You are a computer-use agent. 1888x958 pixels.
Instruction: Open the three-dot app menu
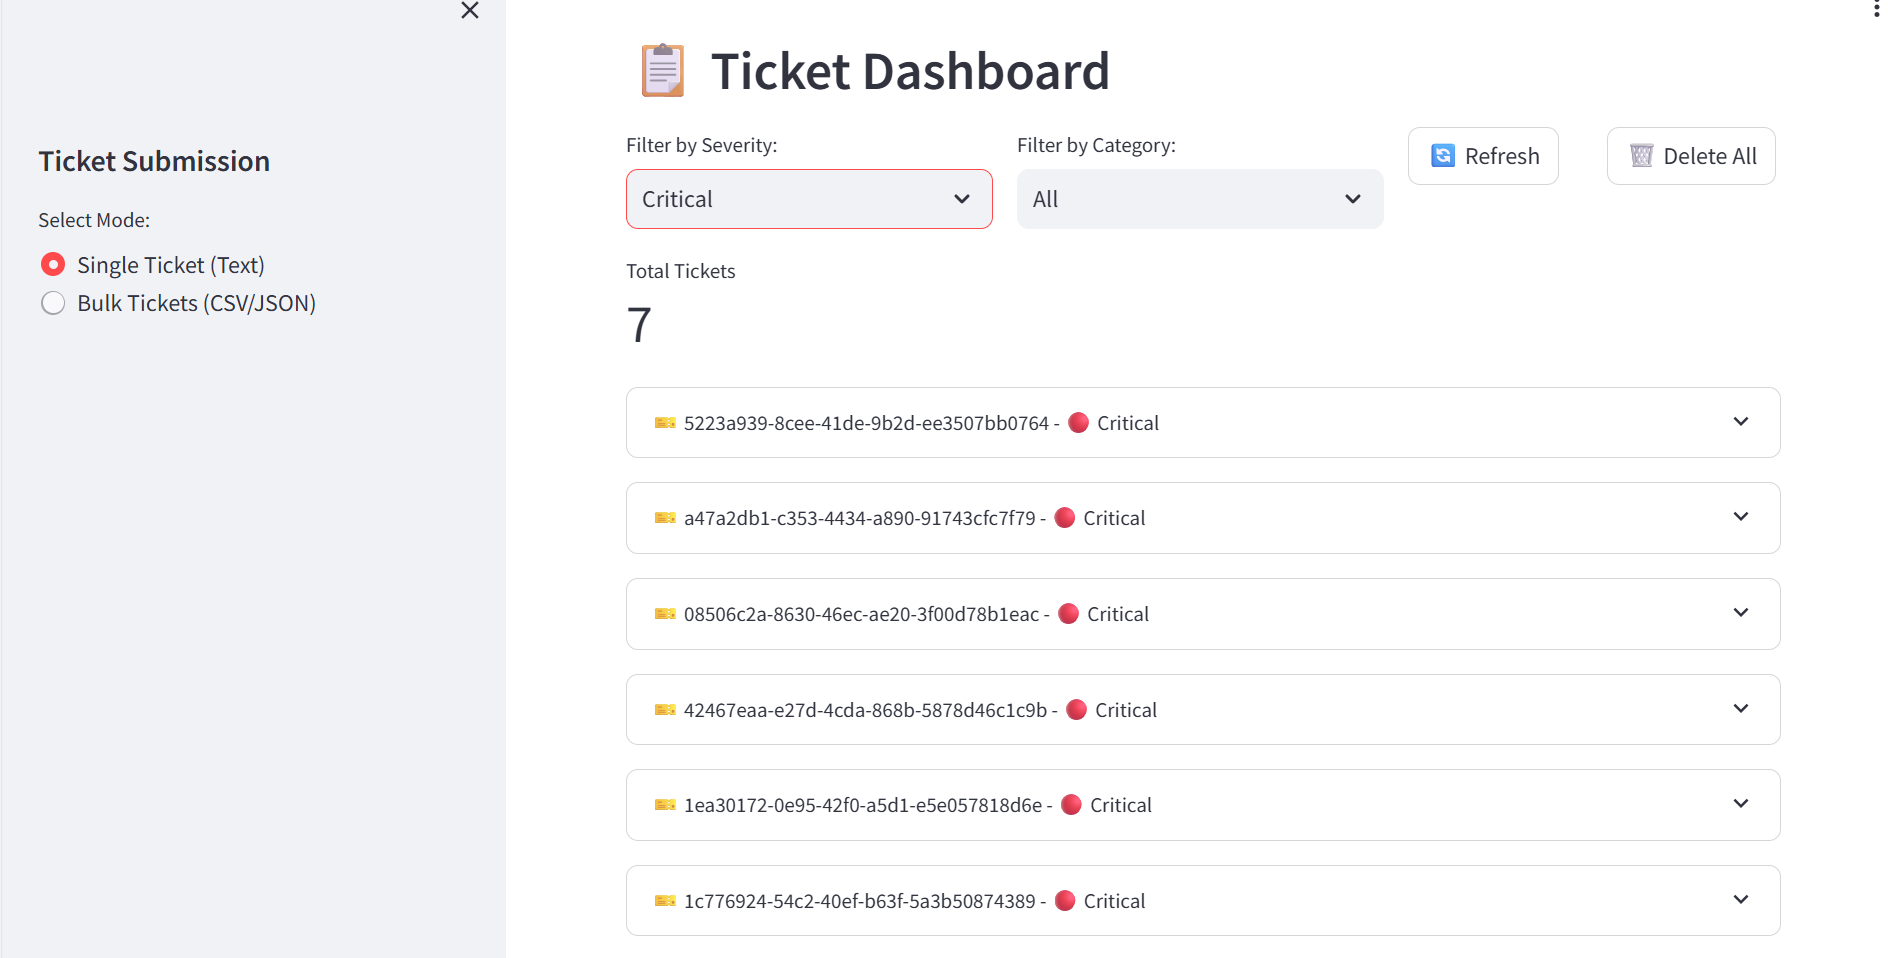[1876, 9]
